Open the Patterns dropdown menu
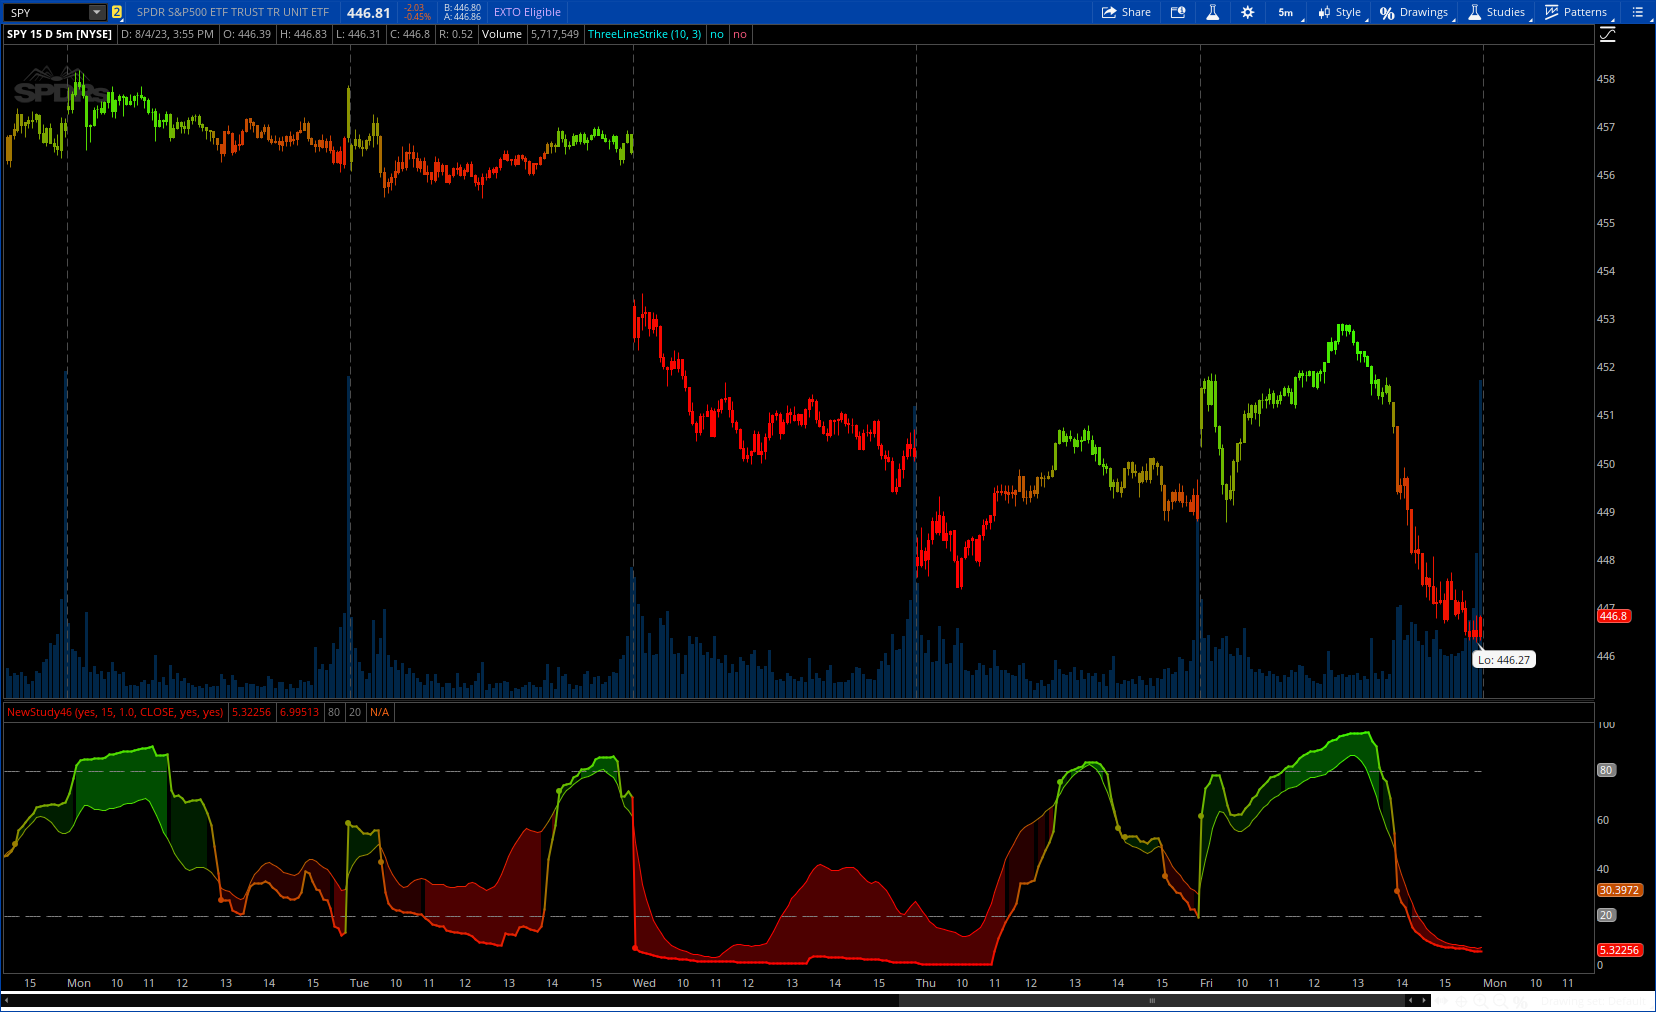Image resolution: width=1656 pixels, height=1012 pixels. pyautogui.click(x=1576, y=12)
